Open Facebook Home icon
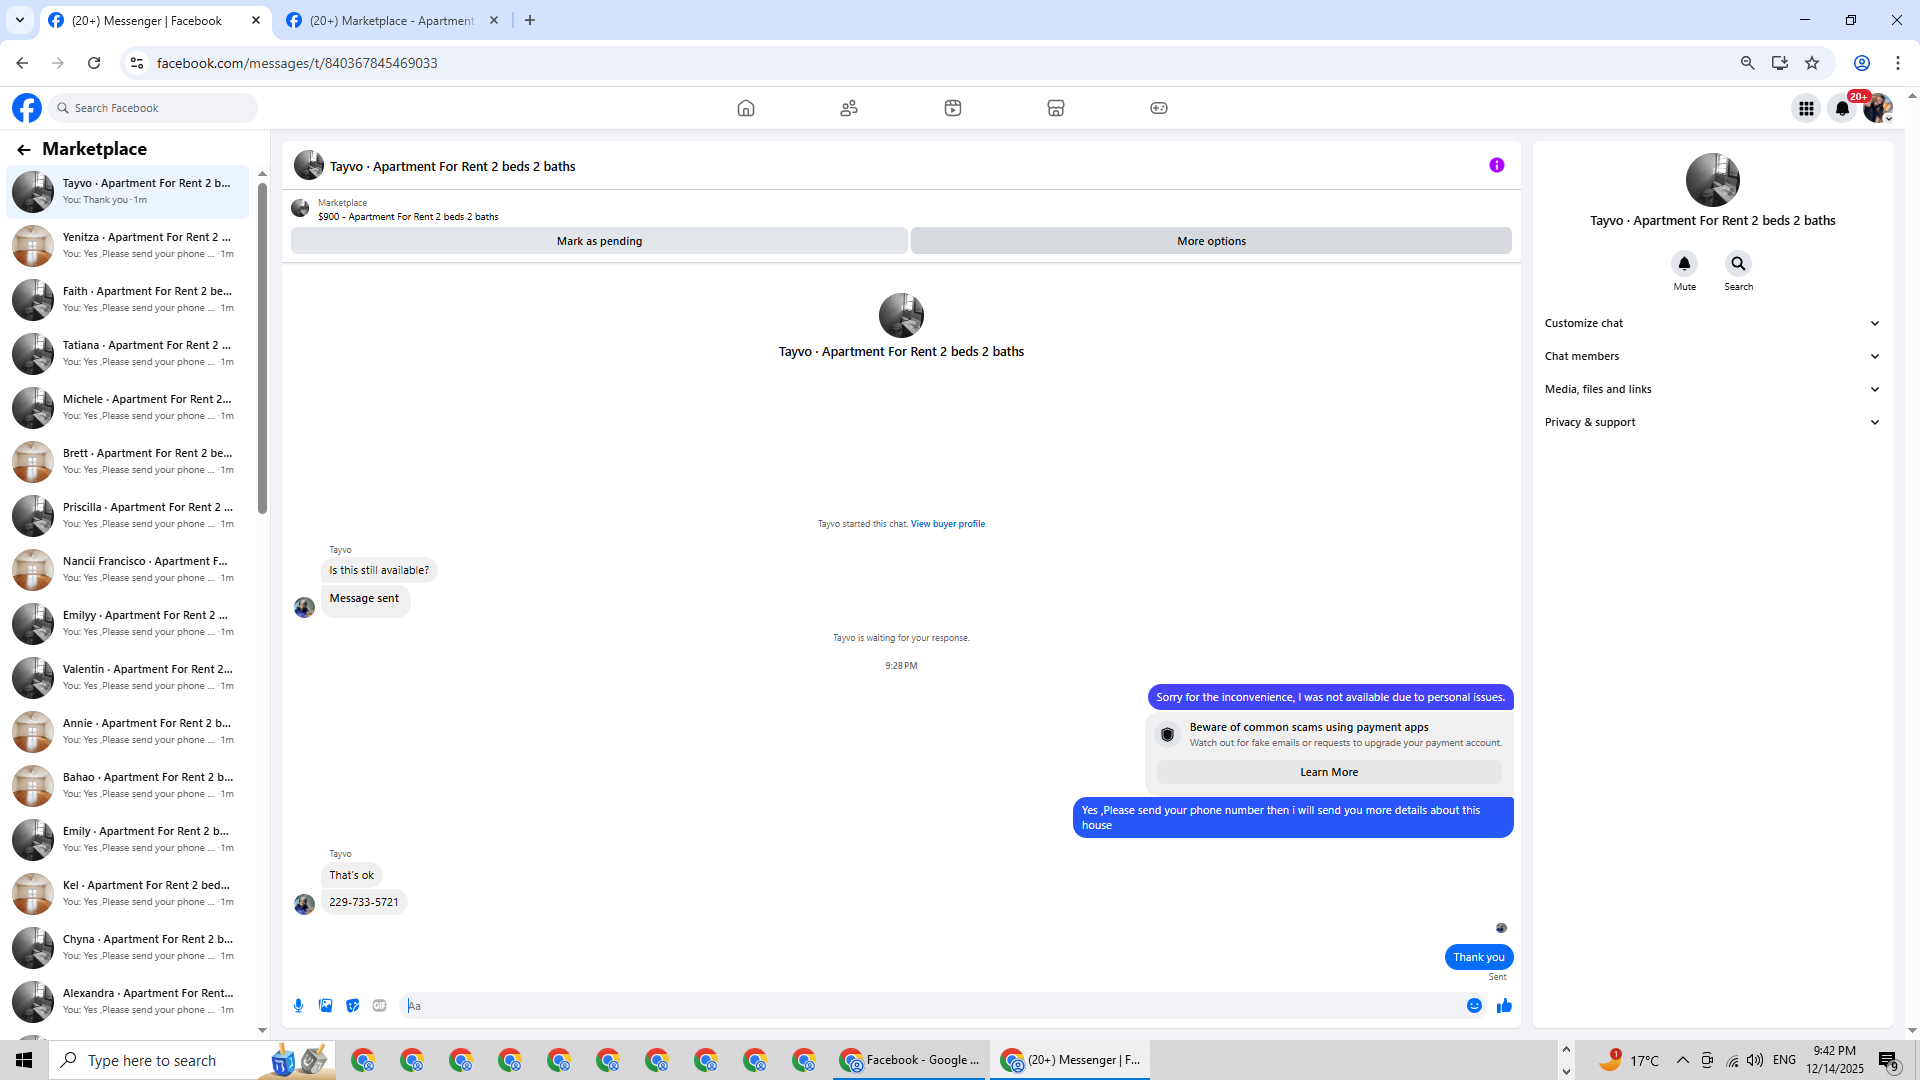Screen dimensions: 1920x1080 click(745, 108)
